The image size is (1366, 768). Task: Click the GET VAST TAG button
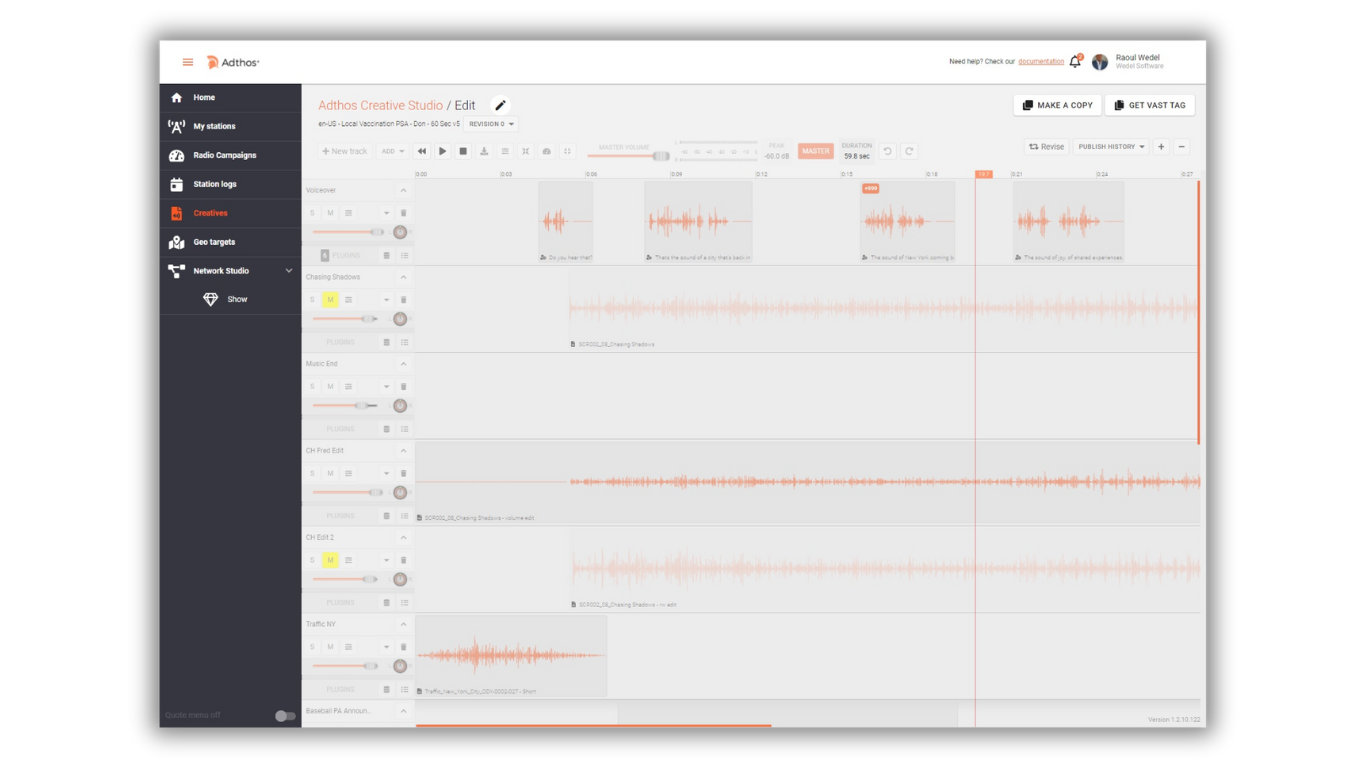click(1150, 105)
